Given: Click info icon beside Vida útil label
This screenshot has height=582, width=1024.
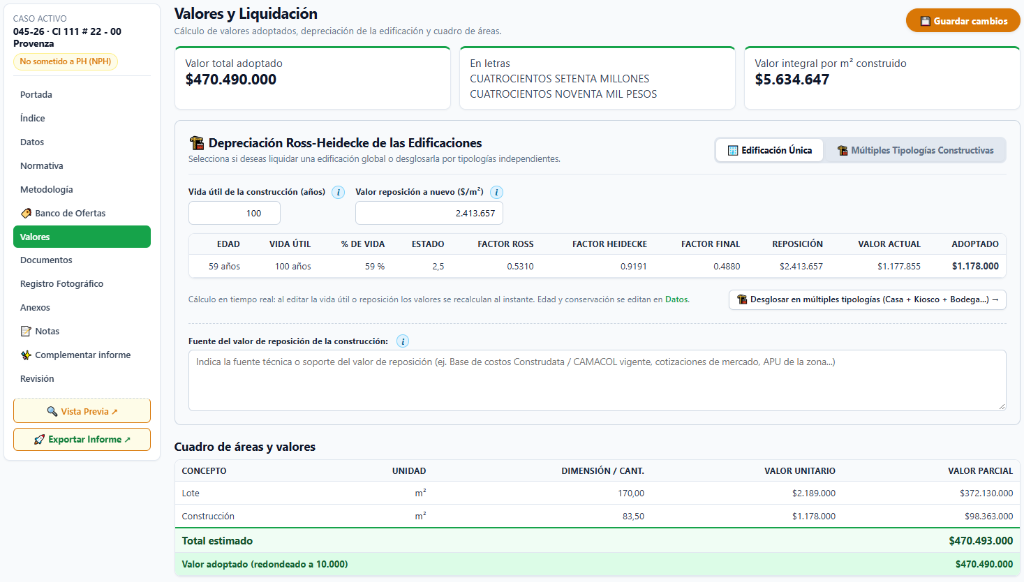Looking at the screenshot, I should point(338,192).
